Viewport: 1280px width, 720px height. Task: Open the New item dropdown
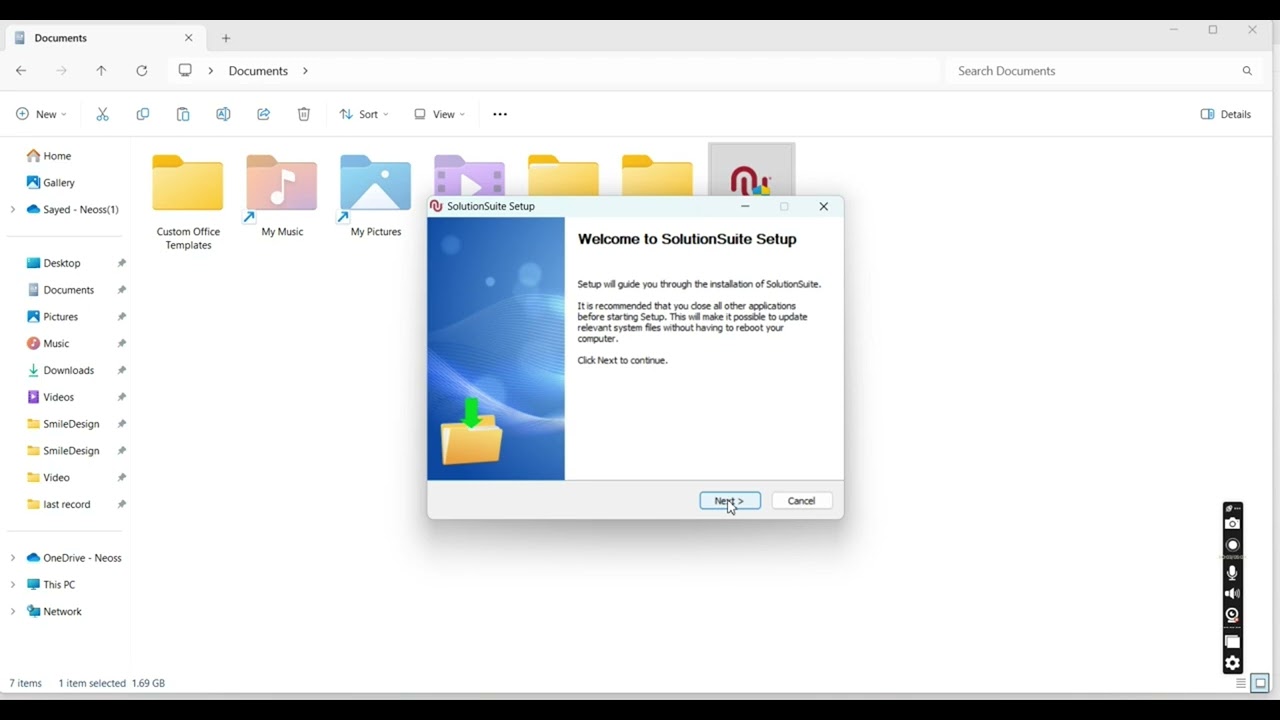pyautogui.click(x=42, y=114)
